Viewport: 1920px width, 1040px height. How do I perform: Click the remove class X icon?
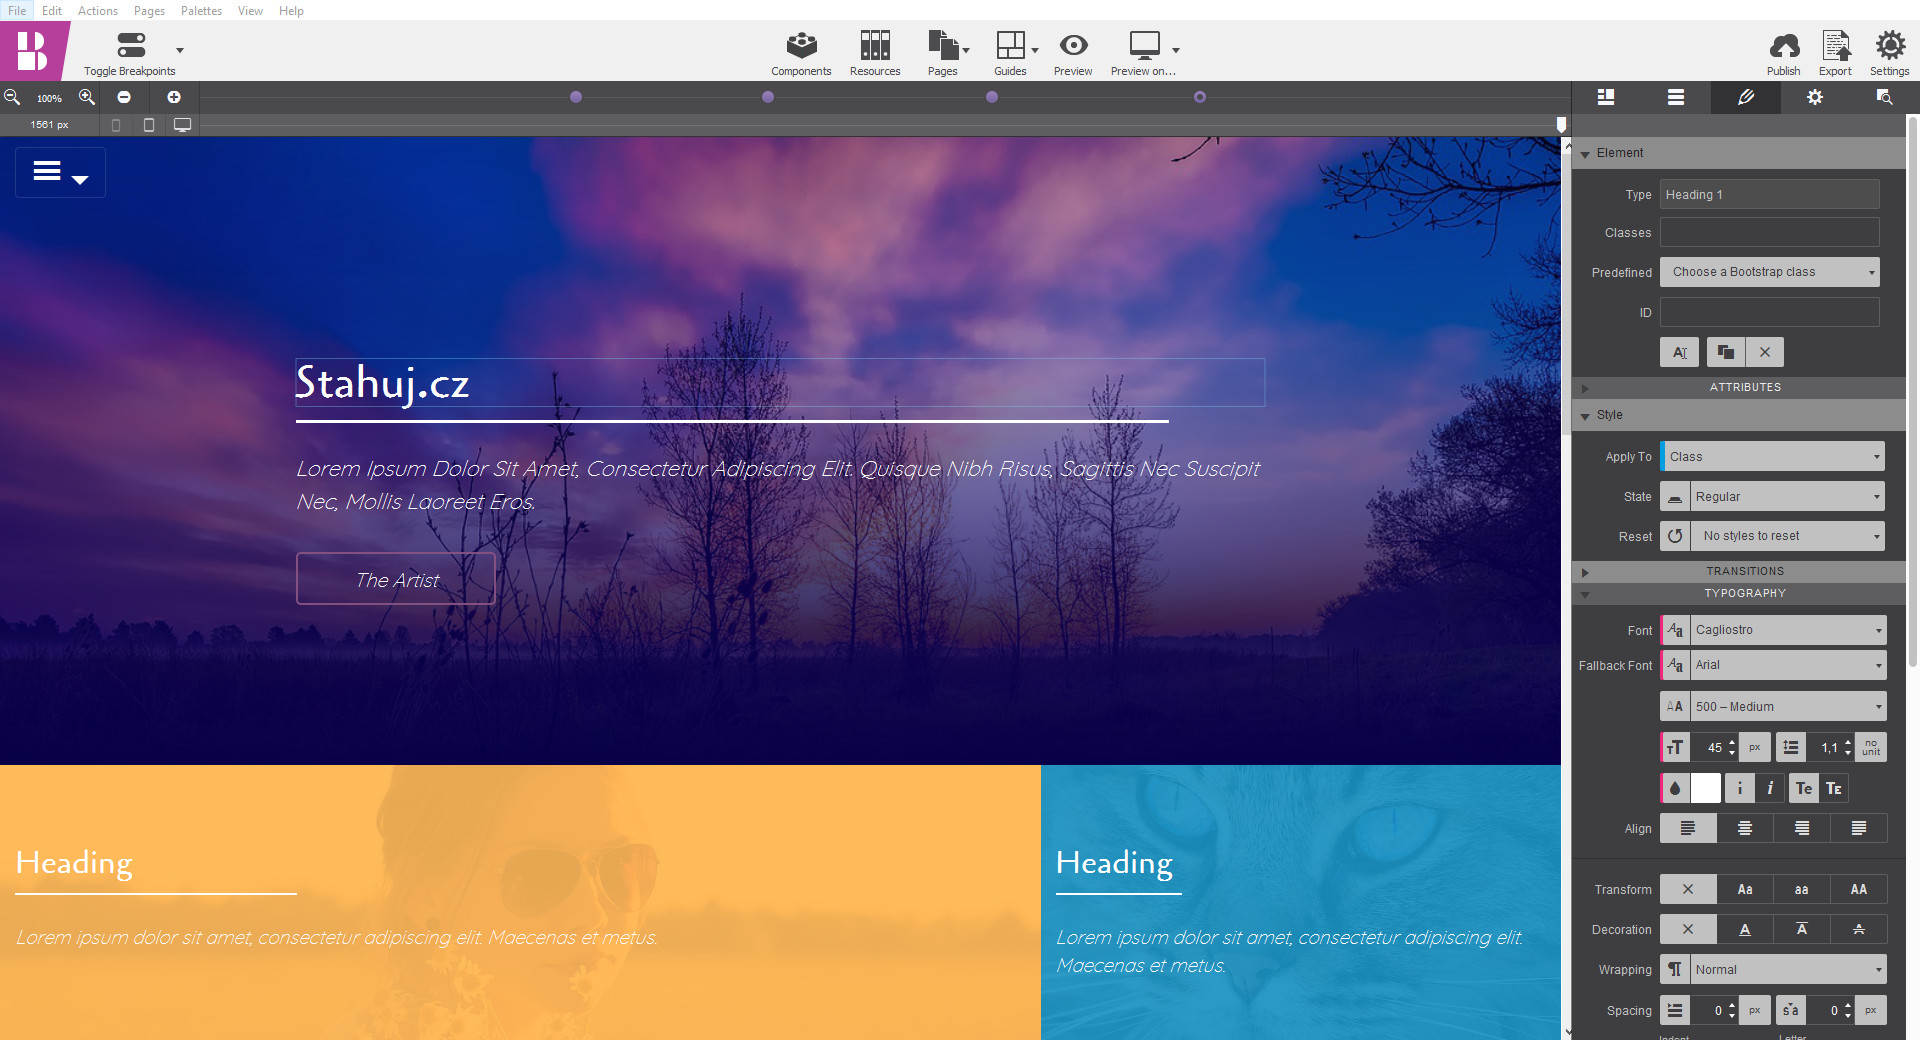point(1765,352)
